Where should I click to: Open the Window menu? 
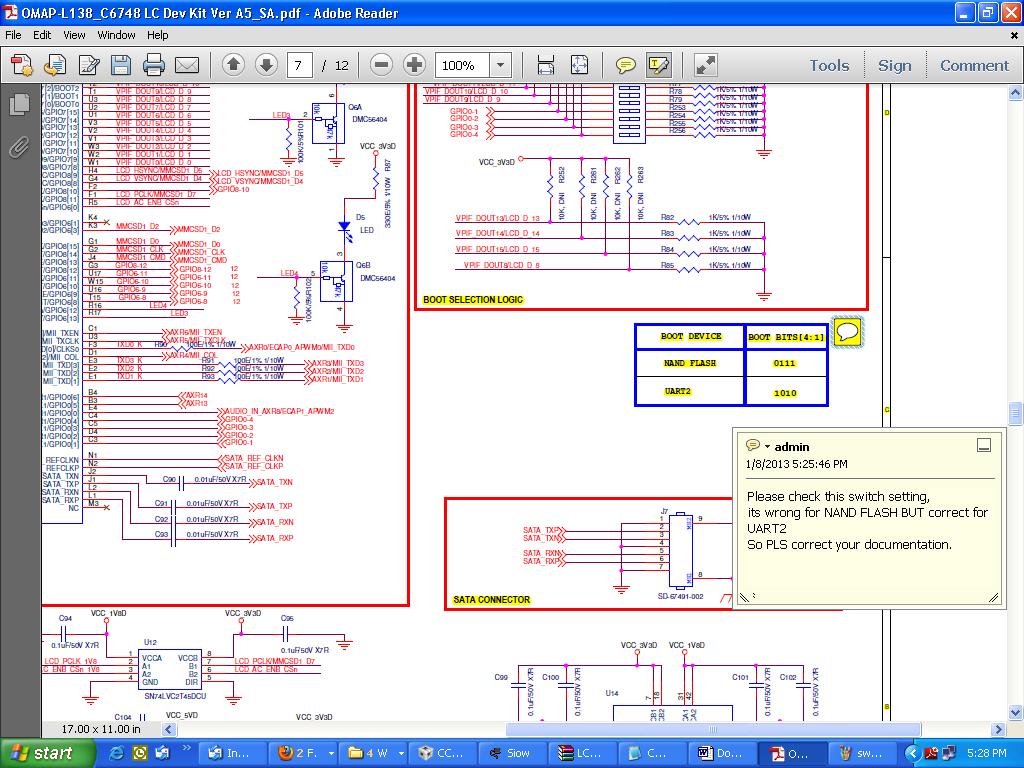[116, 35]
